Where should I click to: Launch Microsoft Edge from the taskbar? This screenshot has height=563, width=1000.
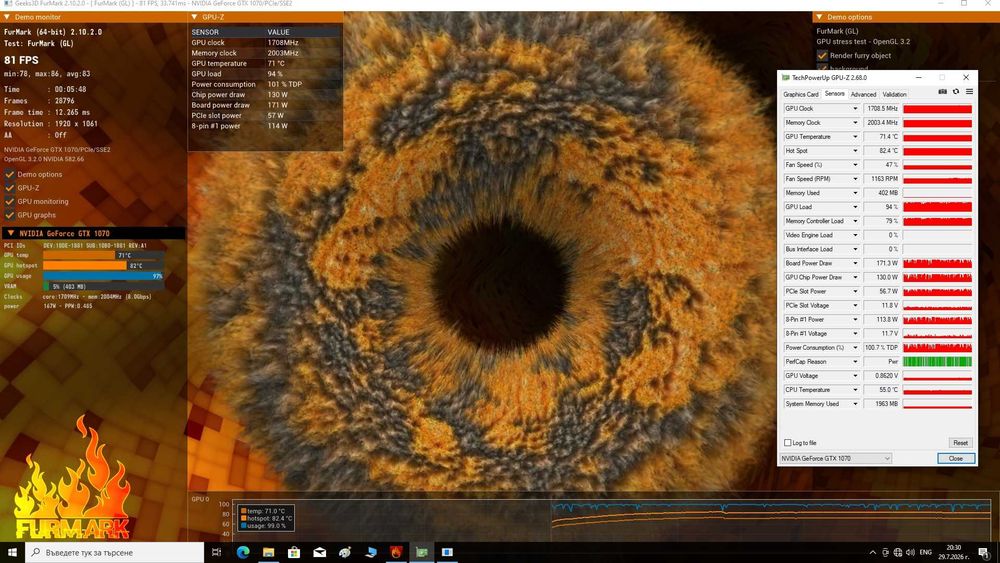pyautogui.click(x=243, y=552)
